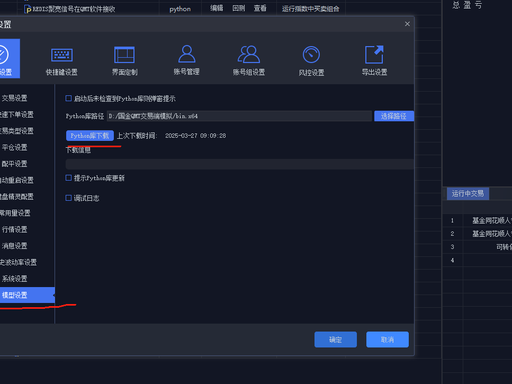Close the settings dialog with the X

point(407,24)
